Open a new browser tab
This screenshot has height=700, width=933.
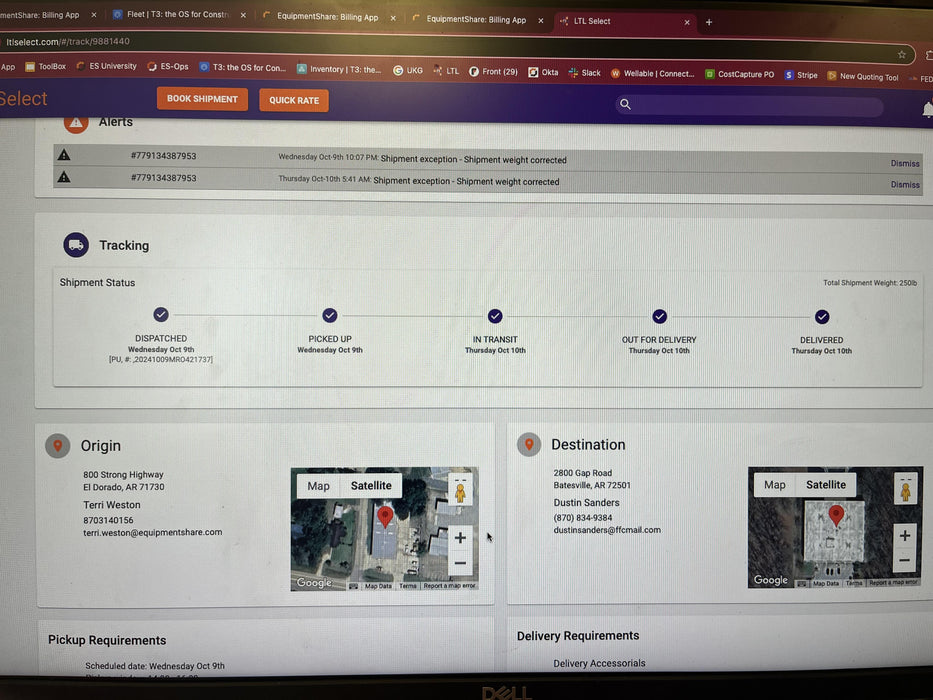point(709,22)
